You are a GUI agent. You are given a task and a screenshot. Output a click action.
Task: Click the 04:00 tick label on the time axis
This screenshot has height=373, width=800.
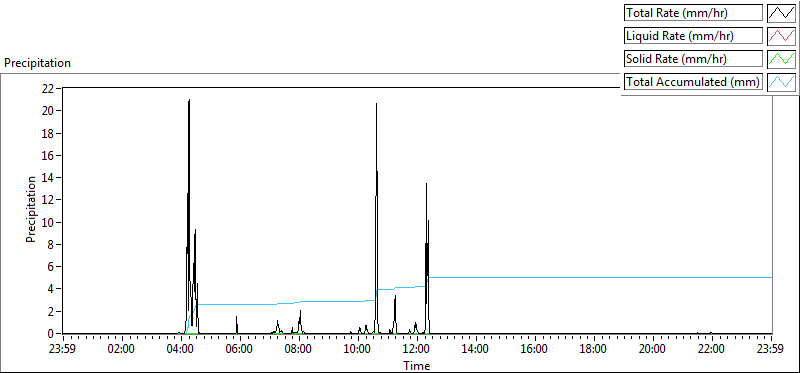coord(181,350)
